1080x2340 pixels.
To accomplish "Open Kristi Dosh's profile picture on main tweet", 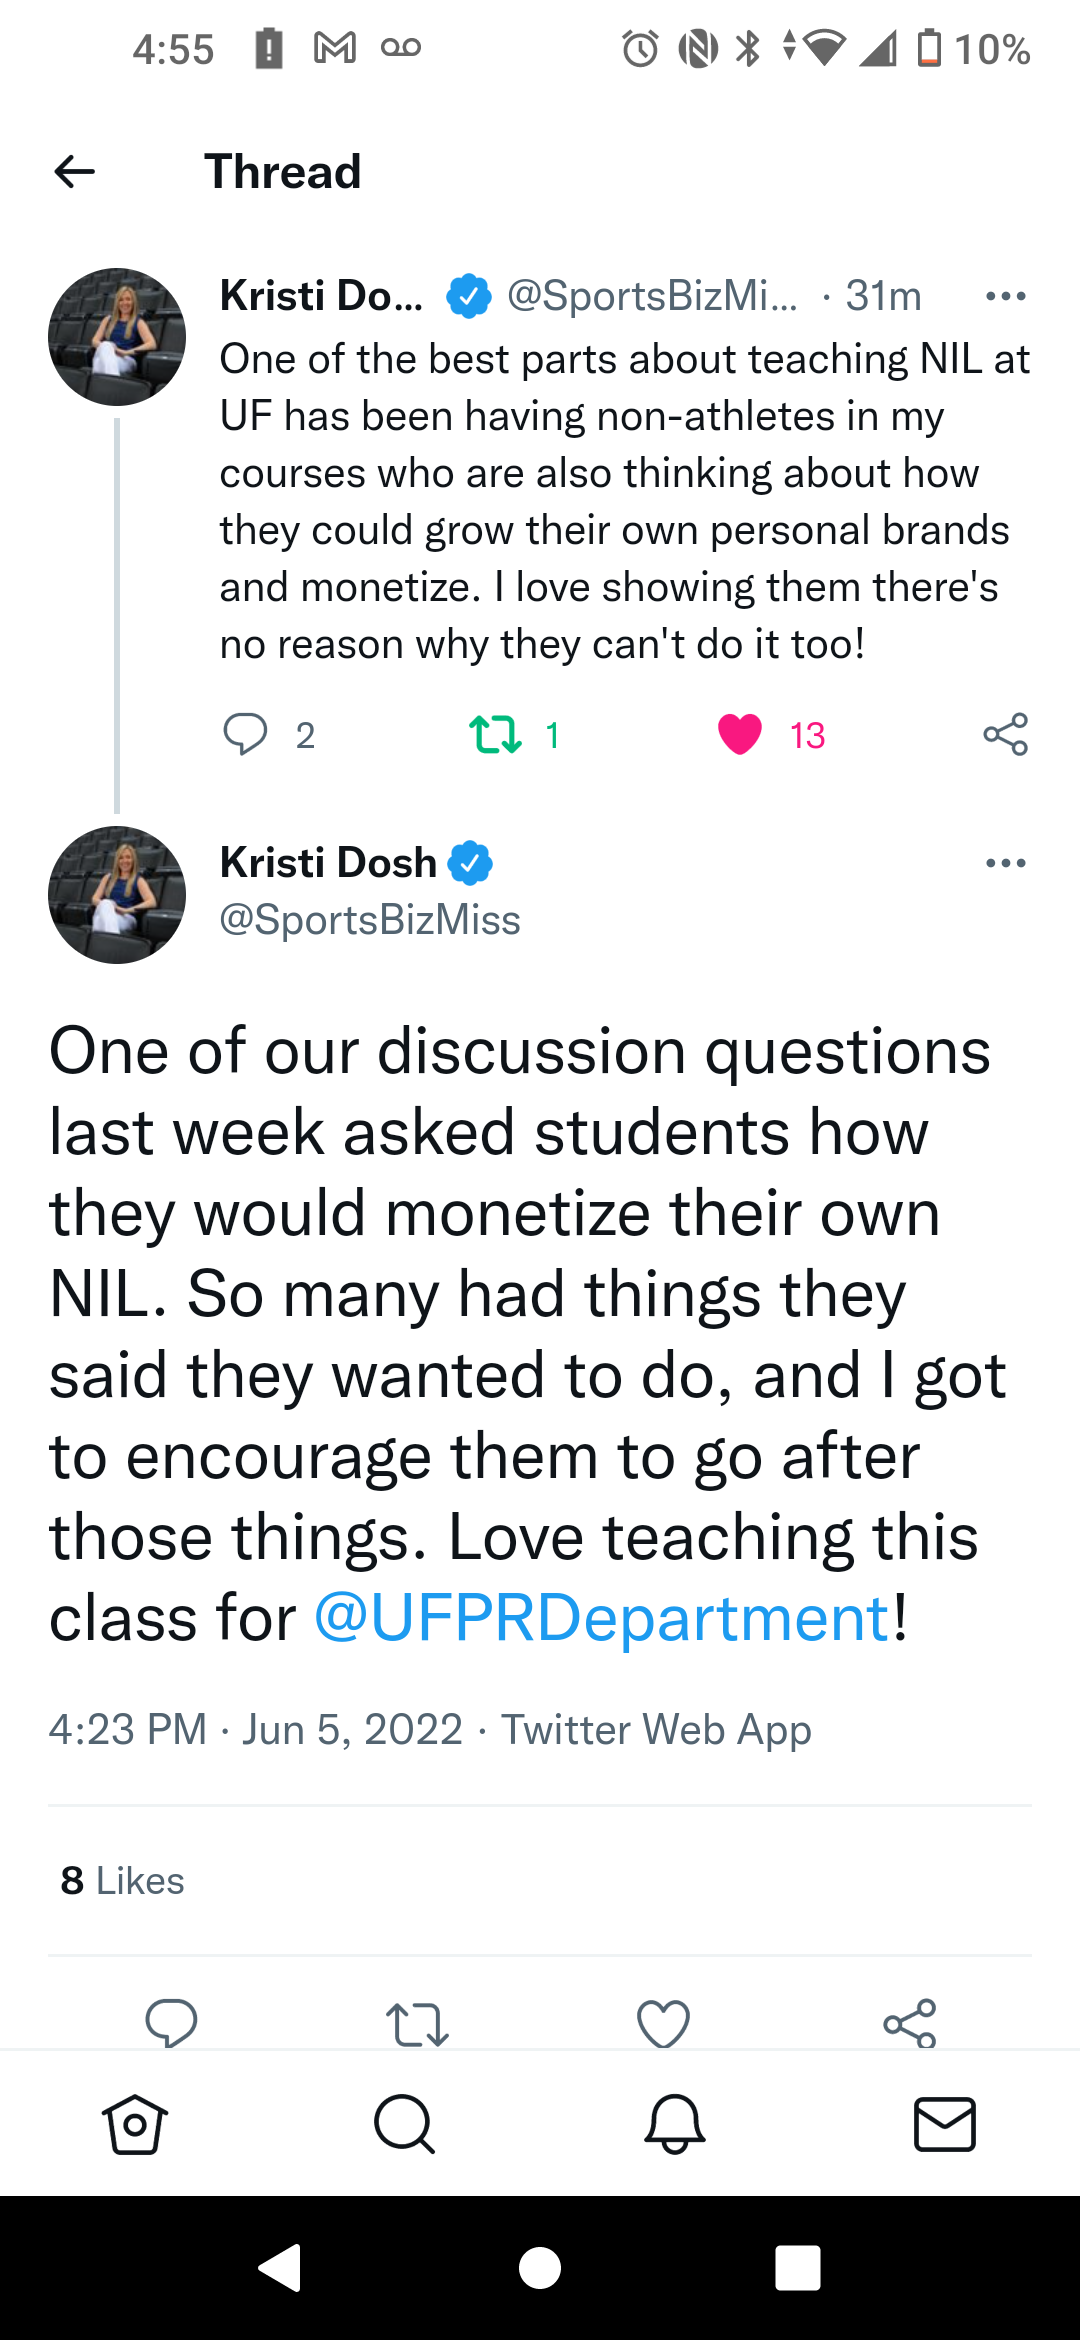I will 117,895.
